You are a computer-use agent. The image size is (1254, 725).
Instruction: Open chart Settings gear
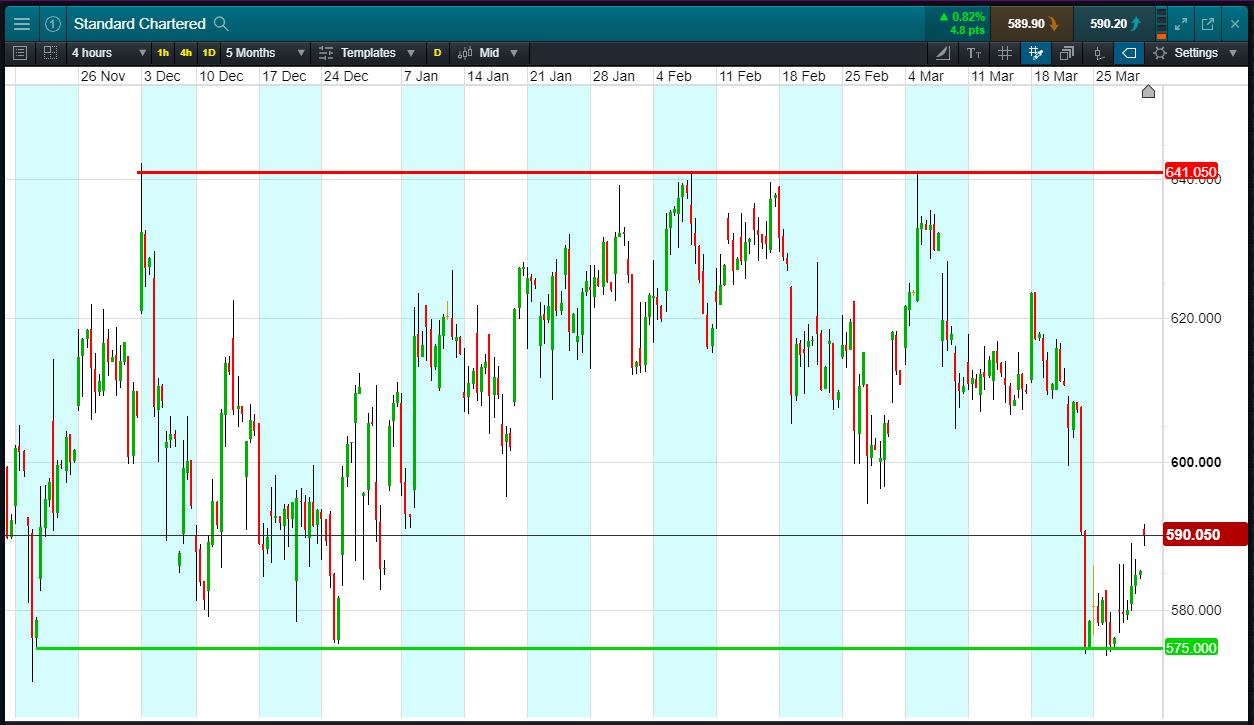tap(1157, 53)
